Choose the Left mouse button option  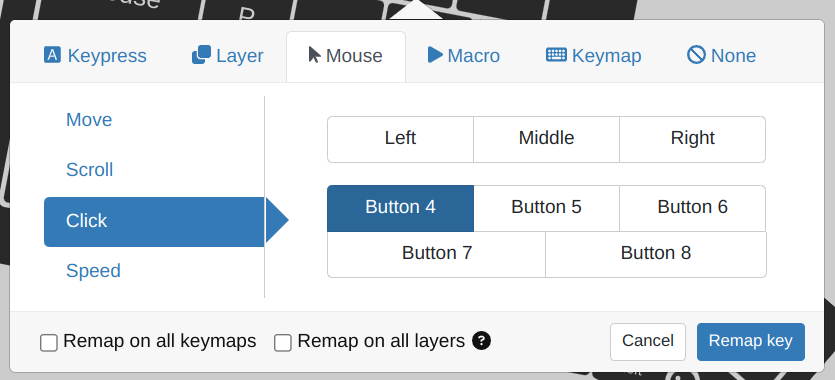(400, 139)
